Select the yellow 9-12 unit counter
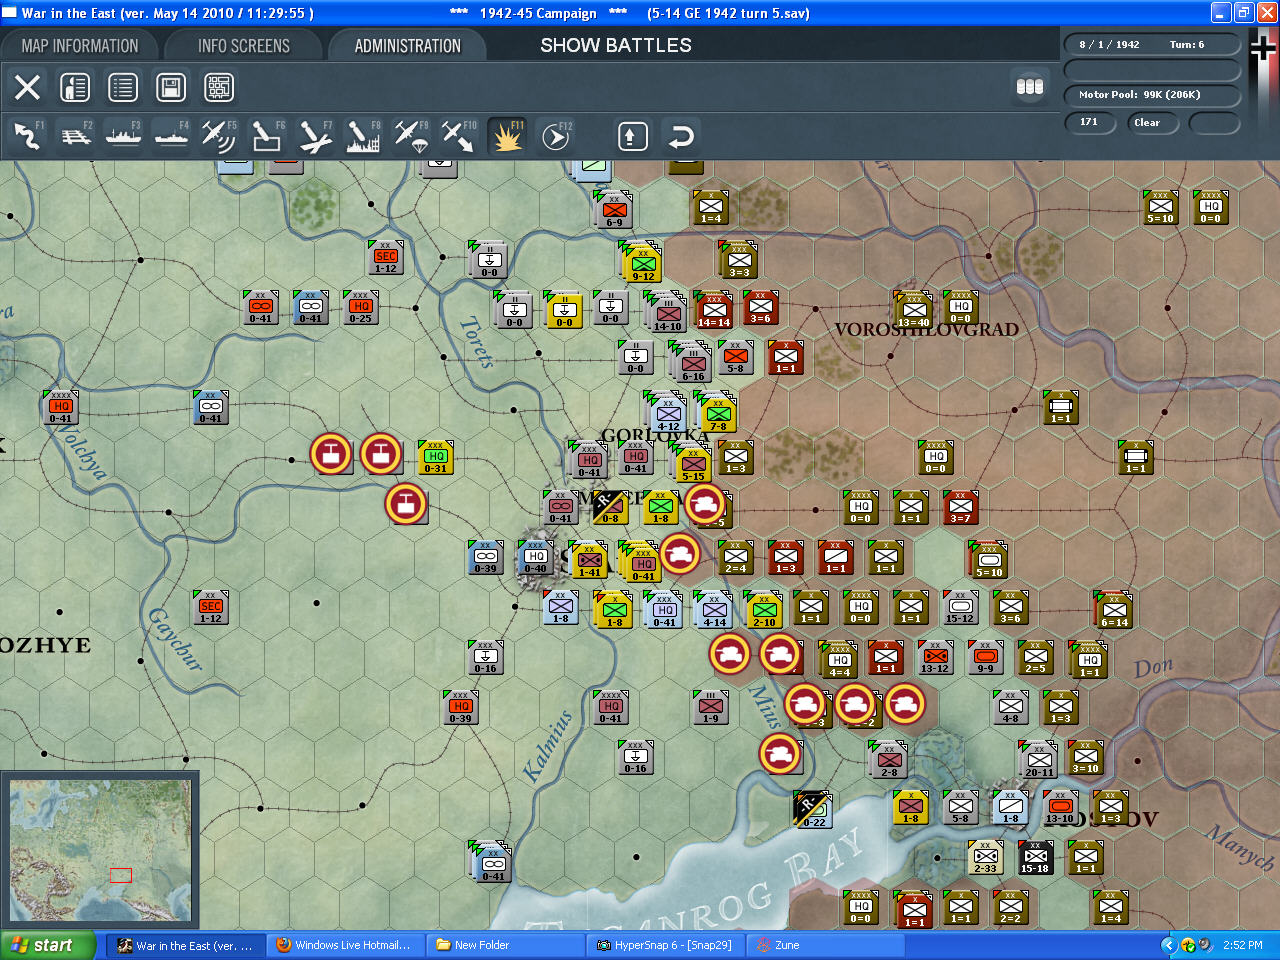The image size is (1280, 960). point(642,263)
